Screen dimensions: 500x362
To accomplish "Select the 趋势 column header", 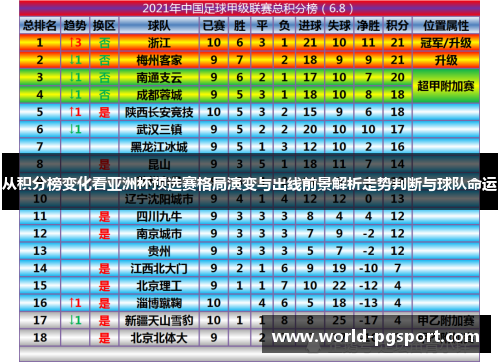I will [75, 25].
